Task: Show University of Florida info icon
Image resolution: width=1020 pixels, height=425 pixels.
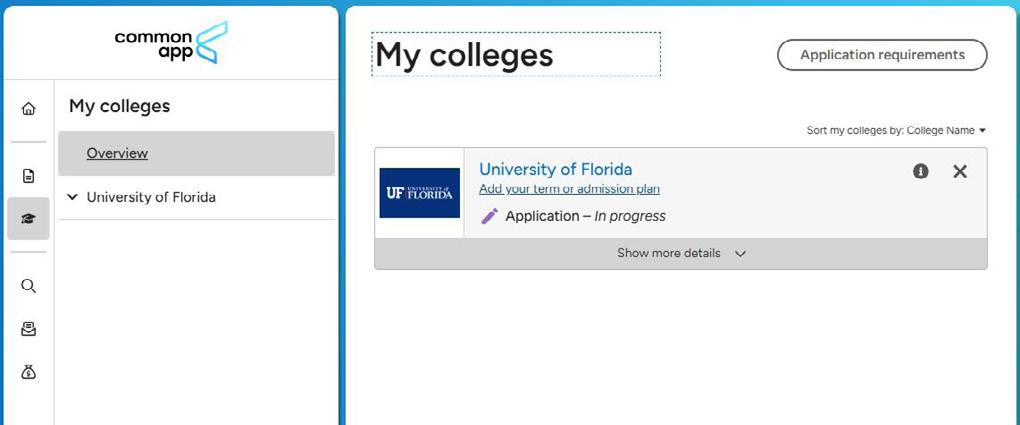Action: [x=920, y=171]
